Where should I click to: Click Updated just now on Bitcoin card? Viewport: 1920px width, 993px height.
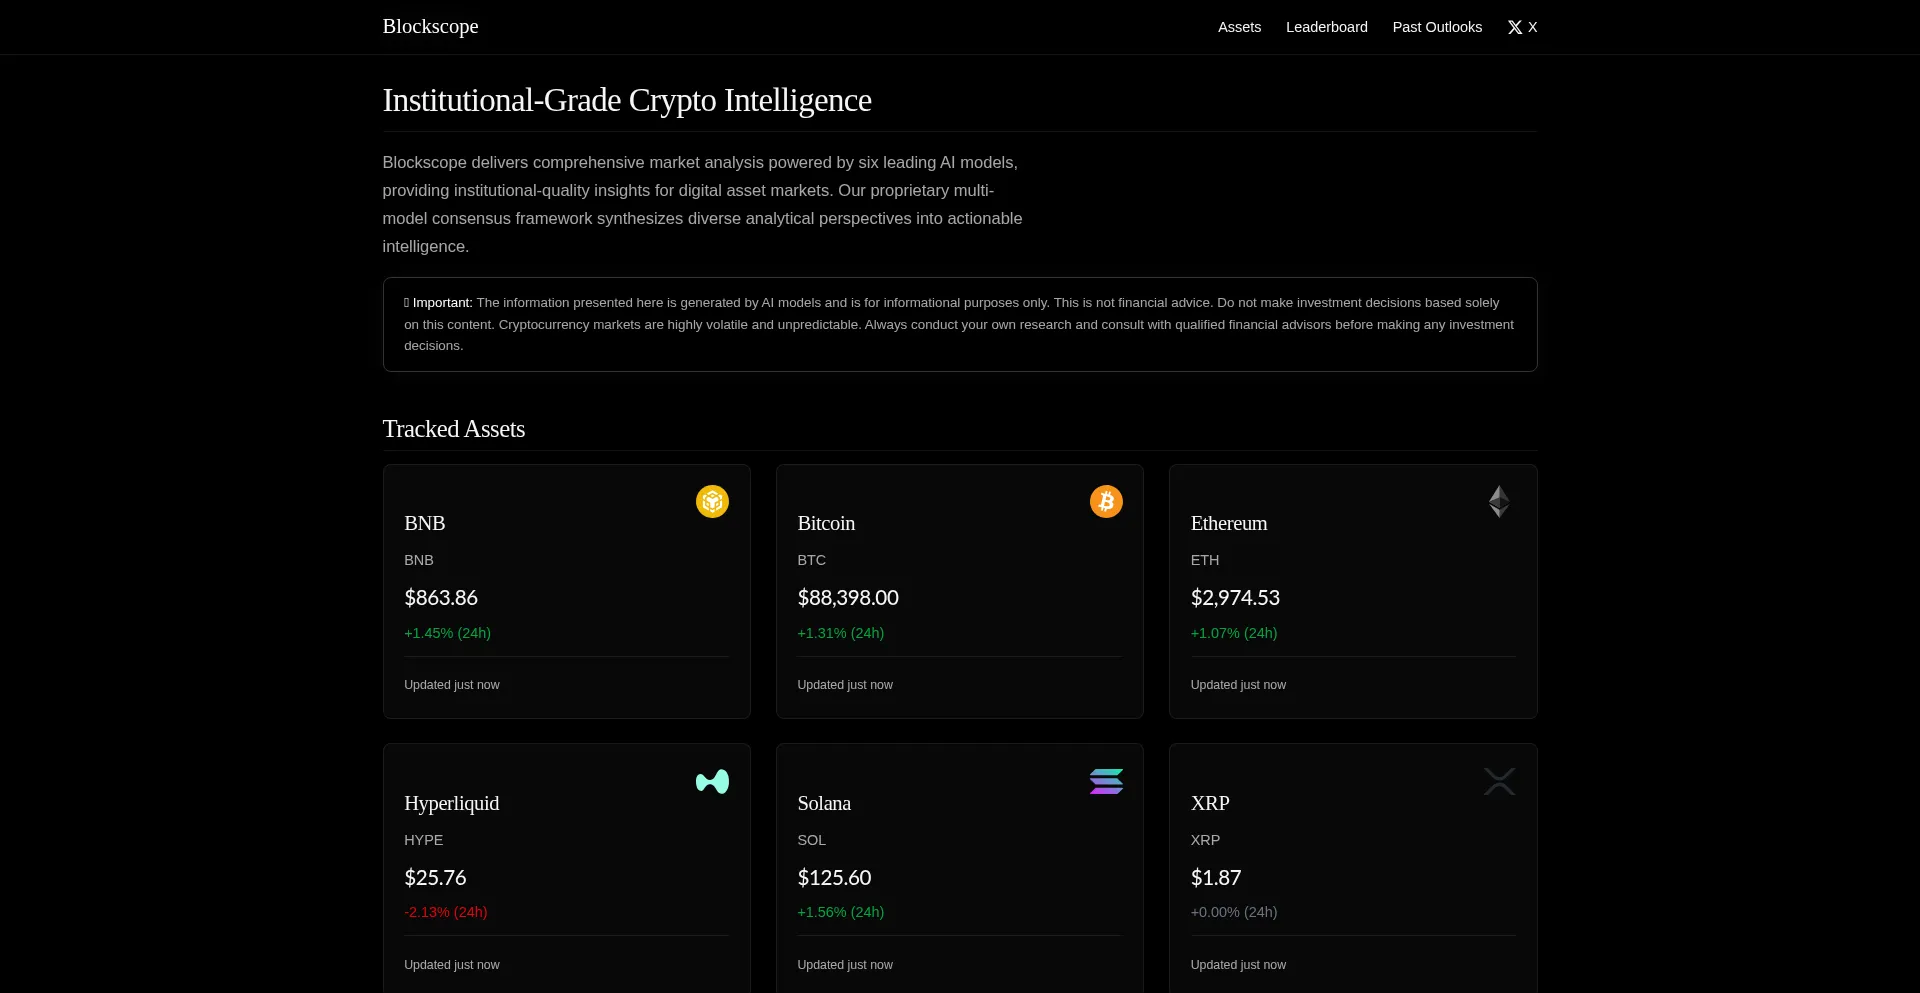(844, 685)
